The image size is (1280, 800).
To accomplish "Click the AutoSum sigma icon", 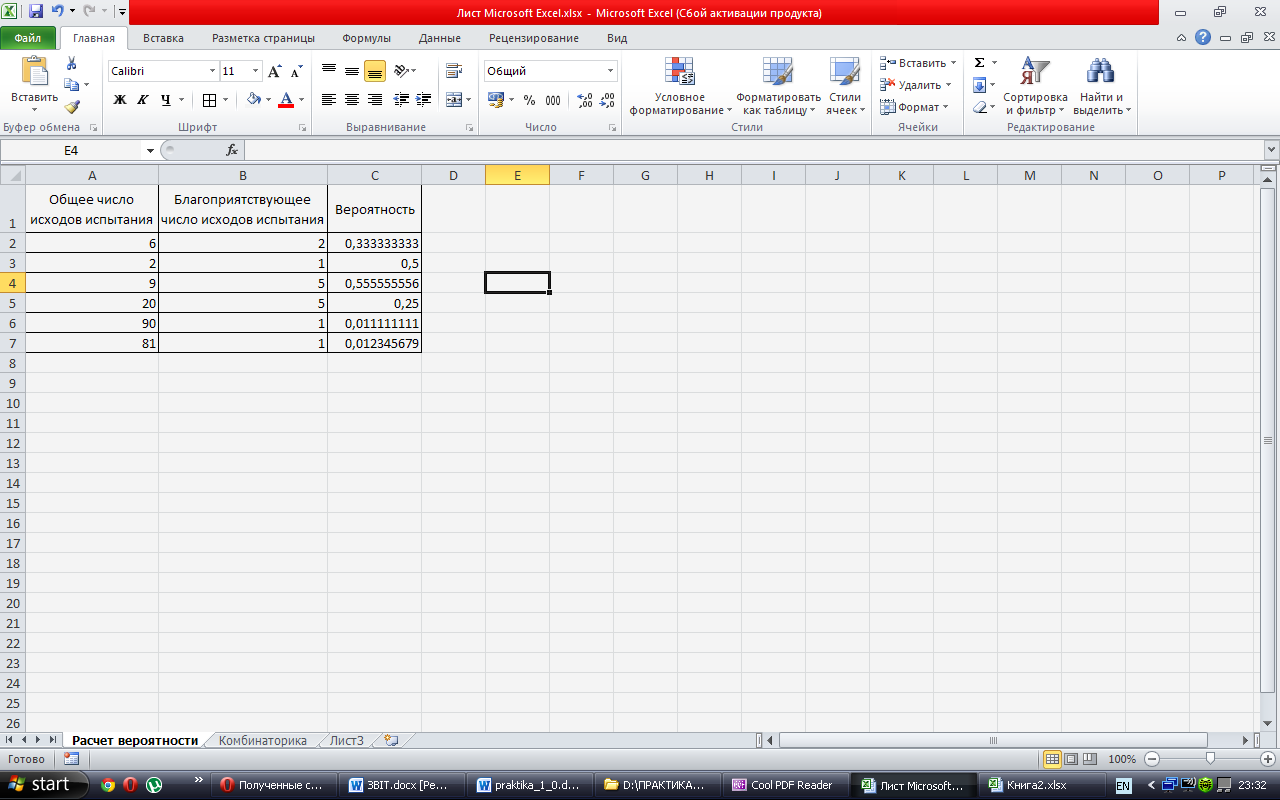I will pos(980,63).
